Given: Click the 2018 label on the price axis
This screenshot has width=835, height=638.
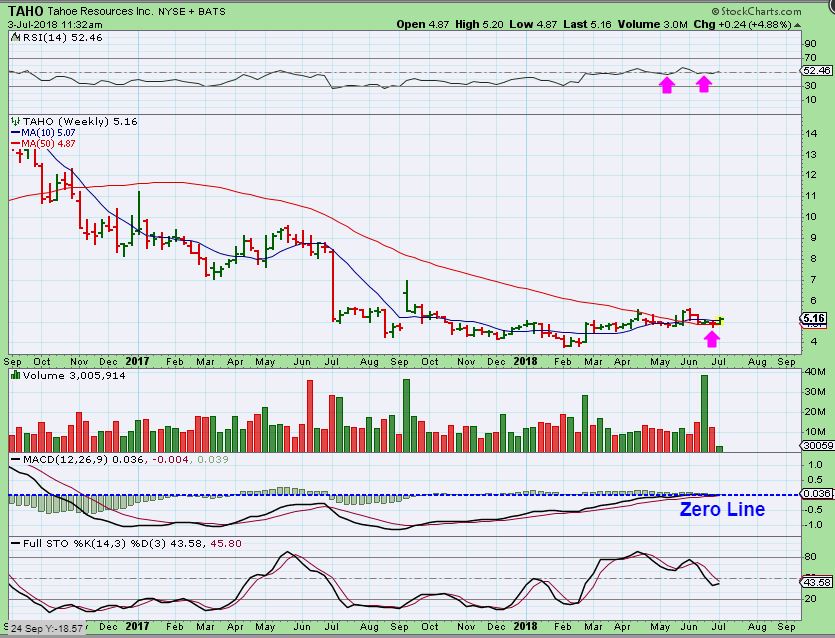Looking at the screenshot, I should [x=525, y=361].
